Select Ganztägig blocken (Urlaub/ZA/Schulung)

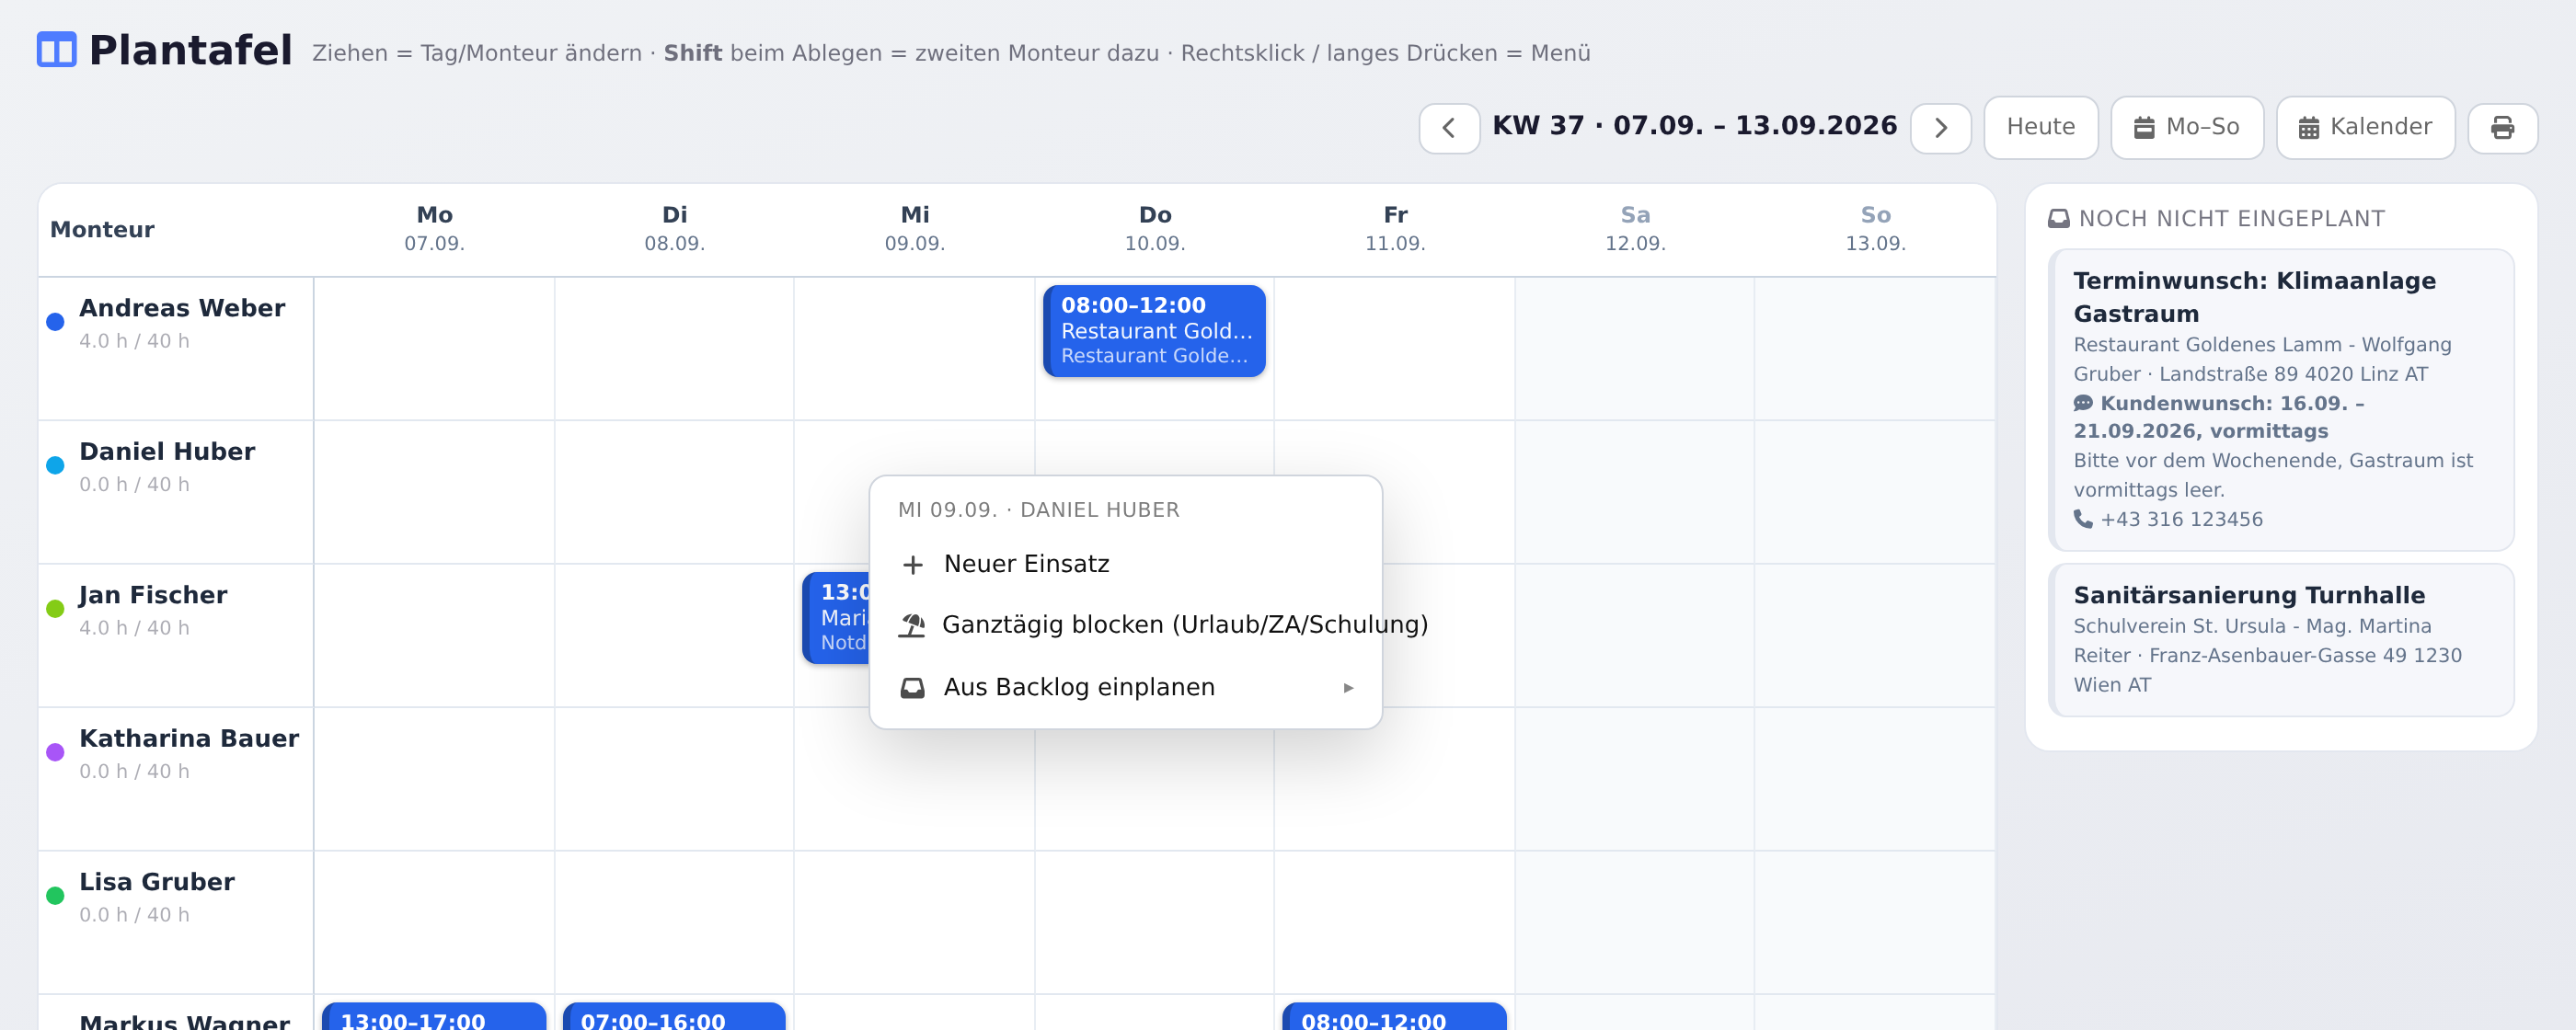click(x=1126, y=625)
